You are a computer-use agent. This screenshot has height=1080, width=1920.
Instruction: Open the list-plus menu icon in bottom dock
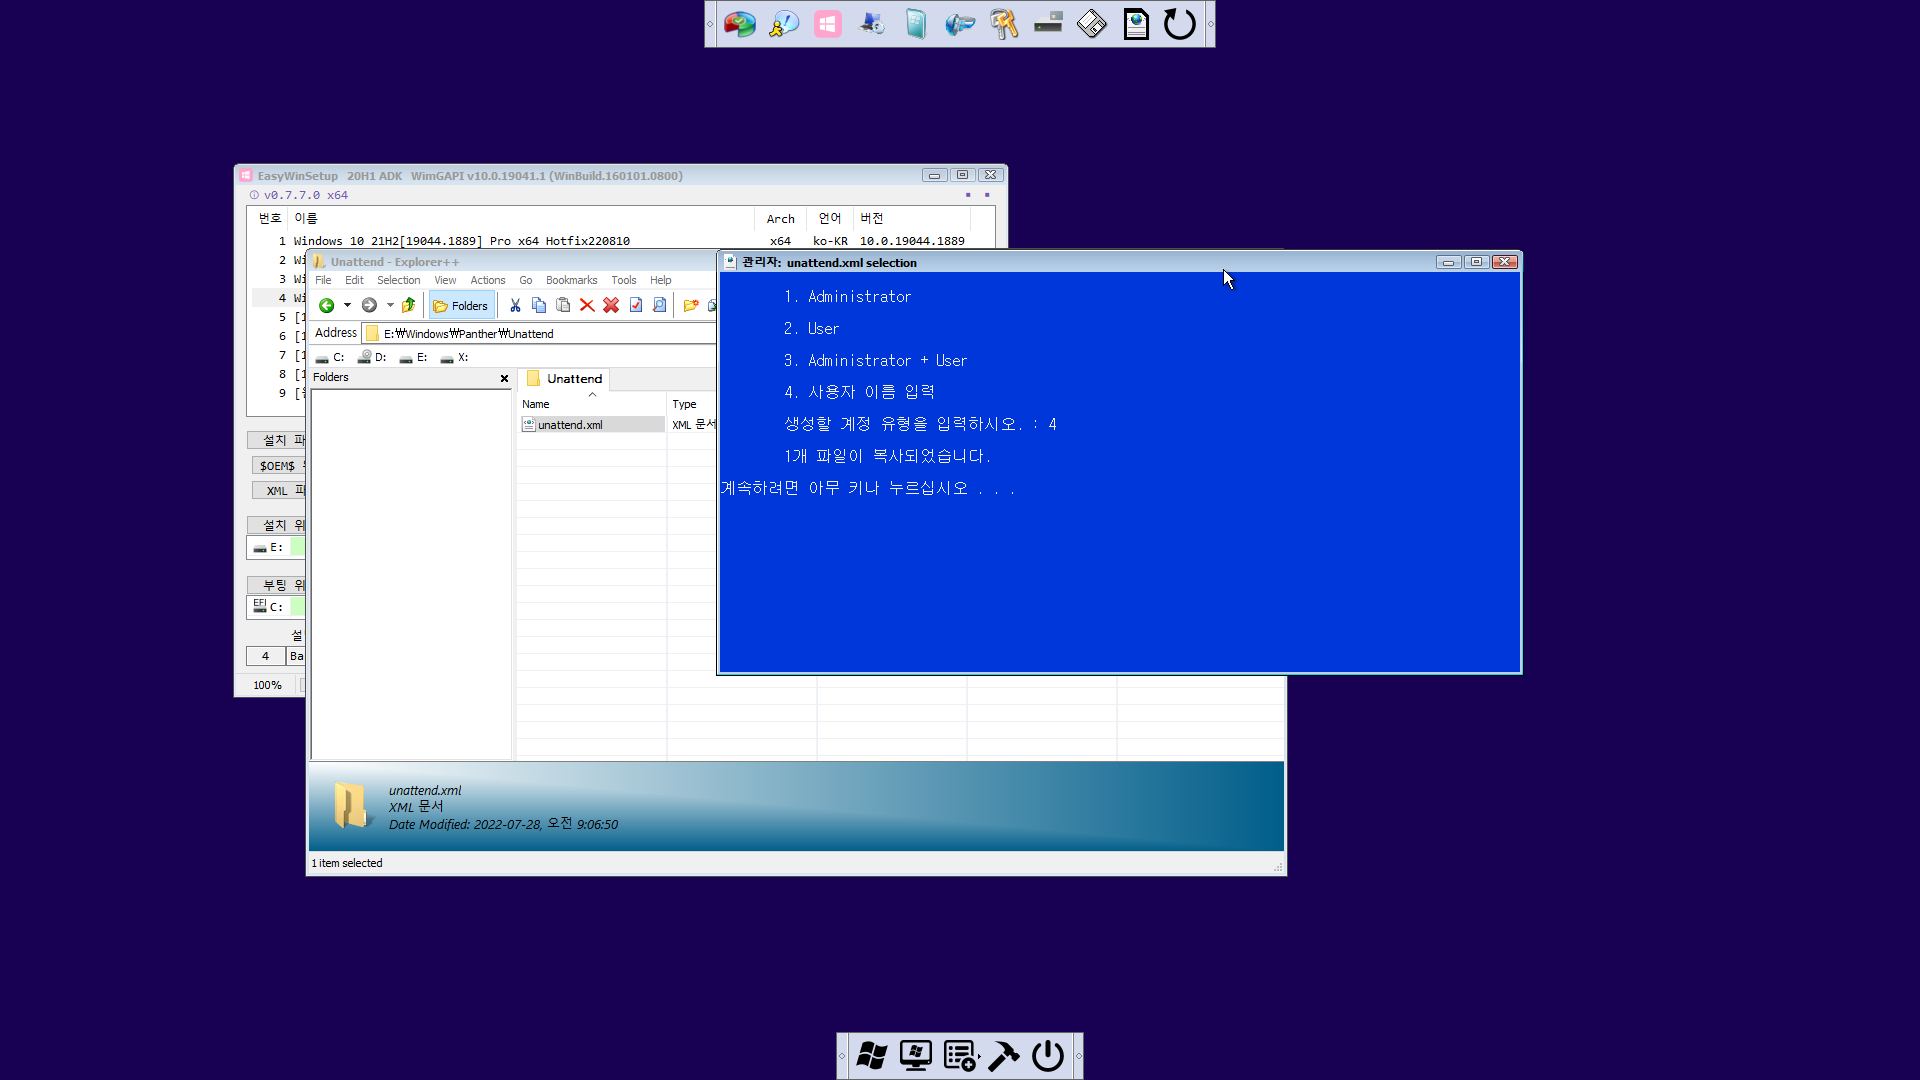pyautogui.click(x=960, y=1056)
